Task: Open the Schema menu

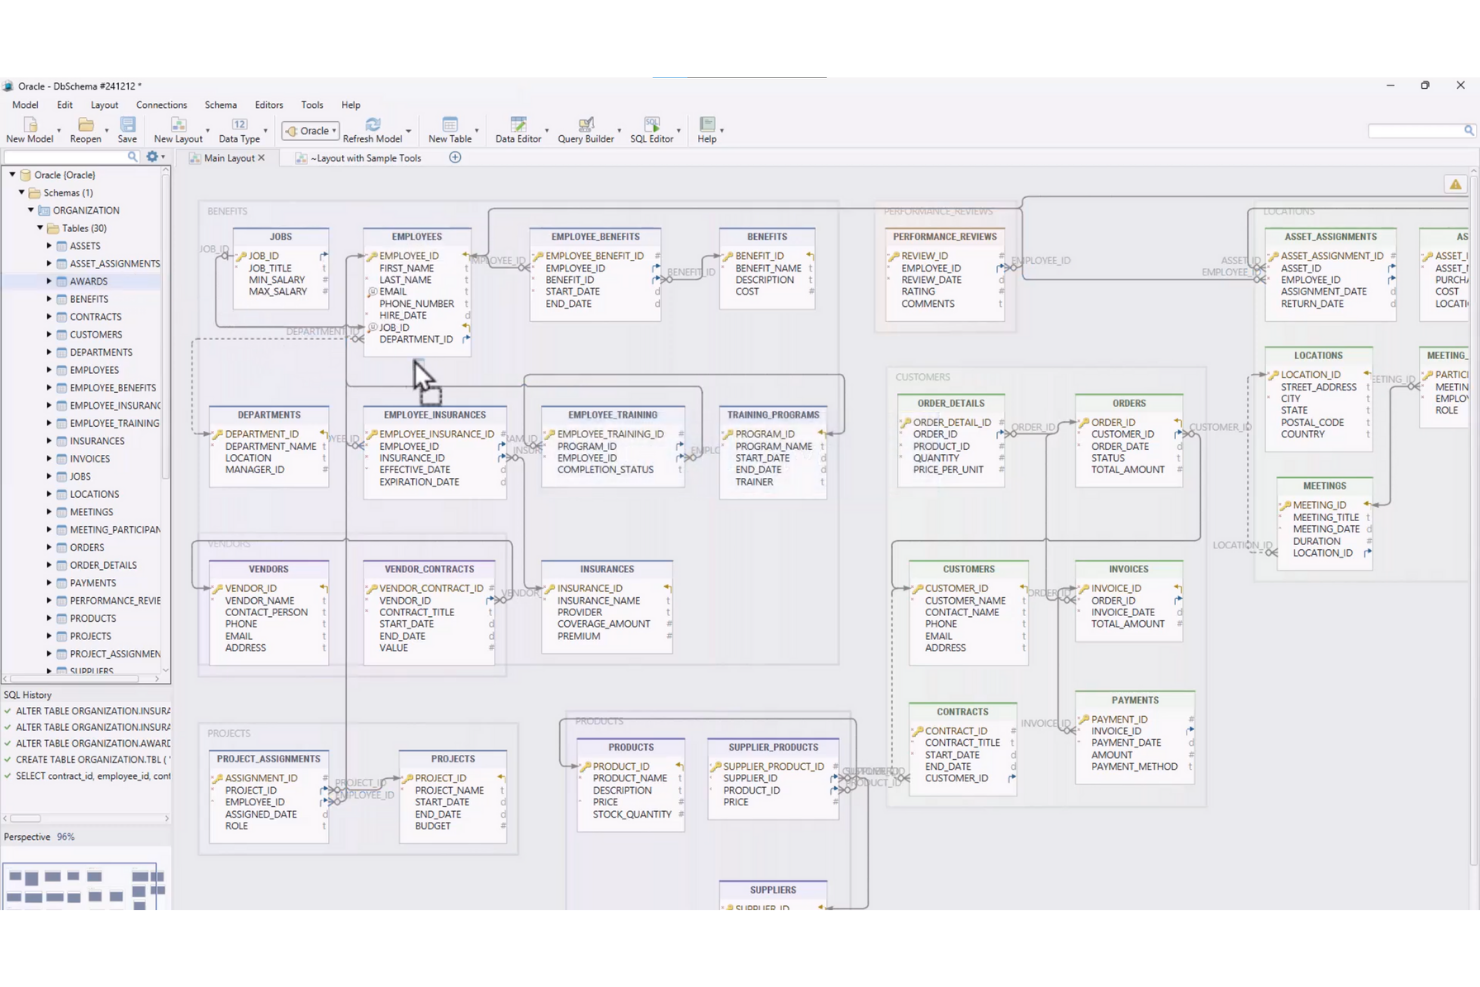Action: coord(220,104)
